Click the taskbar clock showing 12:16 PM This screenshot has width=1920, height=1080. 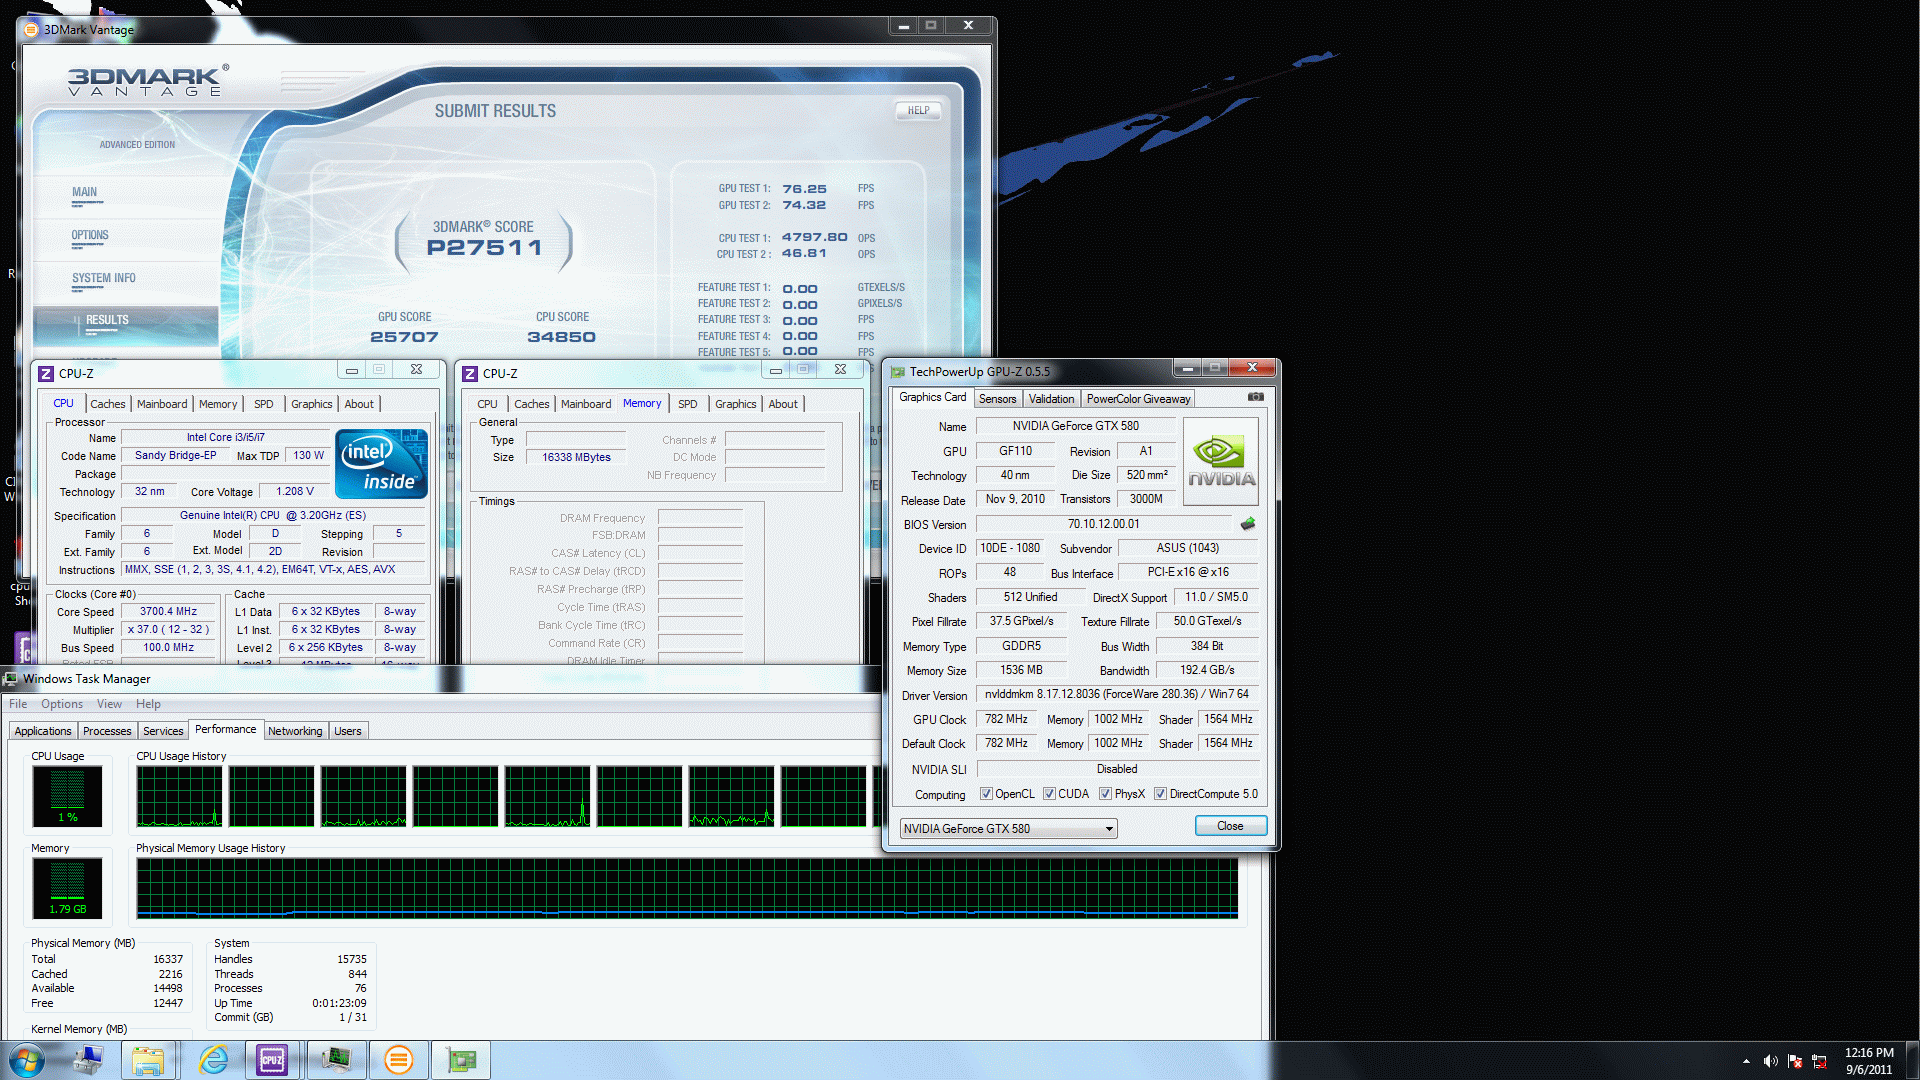(1869, 1061)
